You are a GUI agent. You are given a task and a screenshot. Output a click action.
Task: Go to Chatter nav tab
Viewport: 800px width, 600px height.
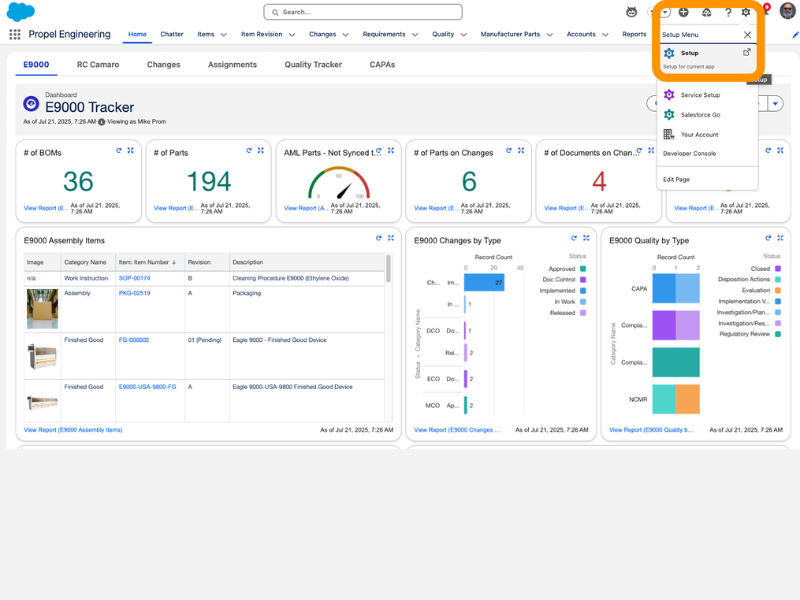(x=171, y=34)
